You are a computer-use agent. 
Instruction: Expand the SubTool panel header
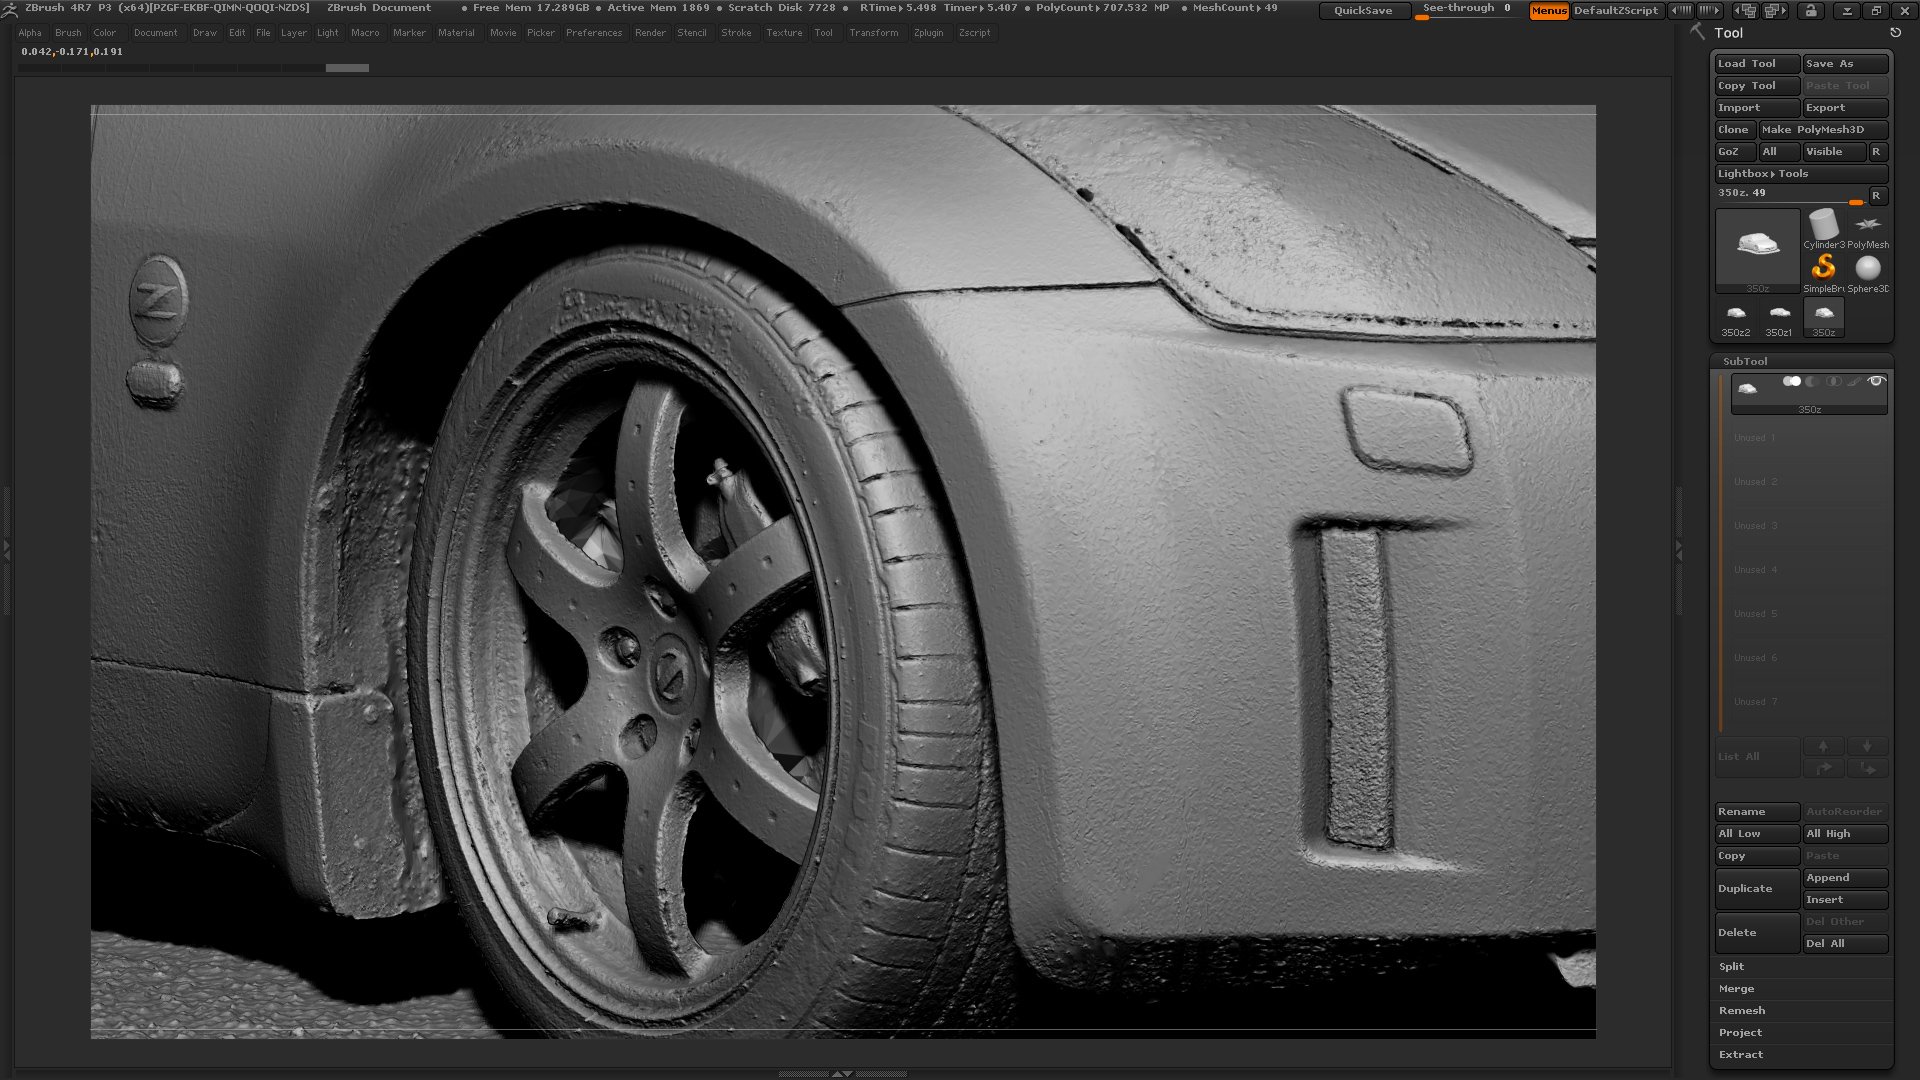(1744, 361)
